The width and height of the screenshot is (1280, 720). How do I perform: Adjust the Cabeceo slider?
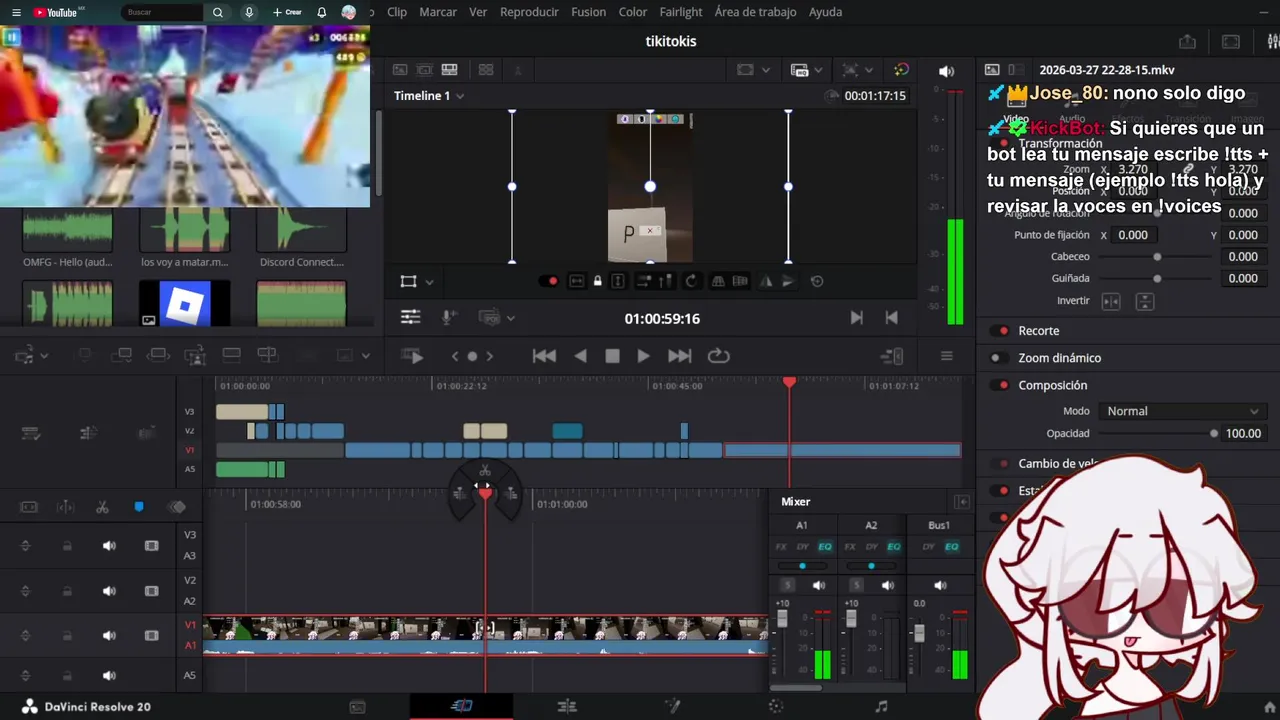pyautogui.click(x=1157, y=257)
